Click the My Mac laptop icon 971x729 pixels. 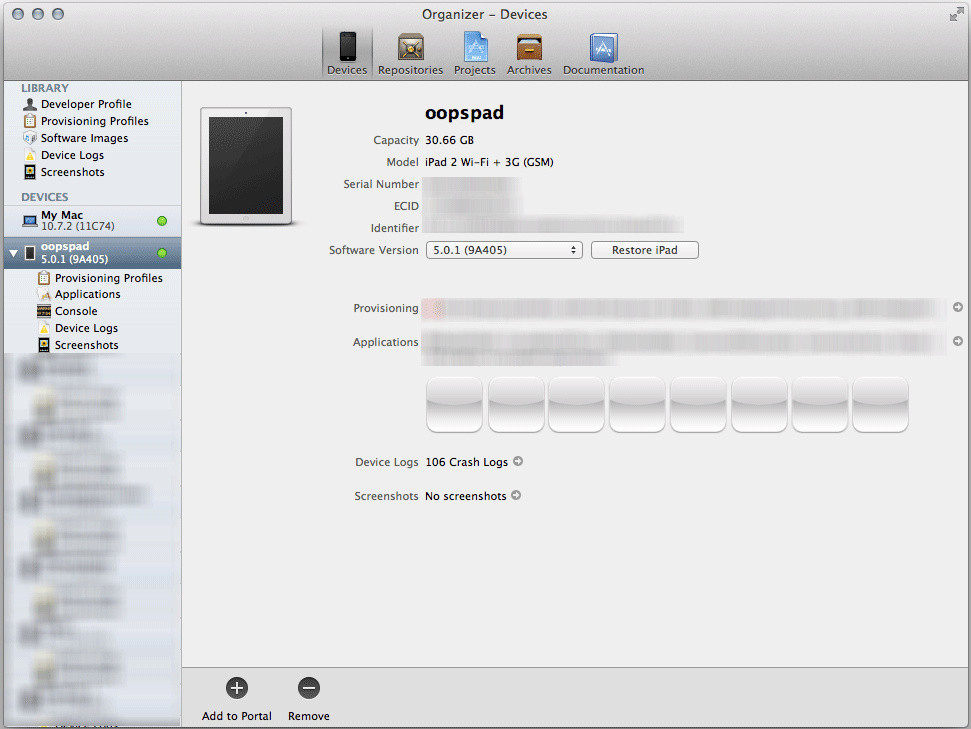(30, 220)
